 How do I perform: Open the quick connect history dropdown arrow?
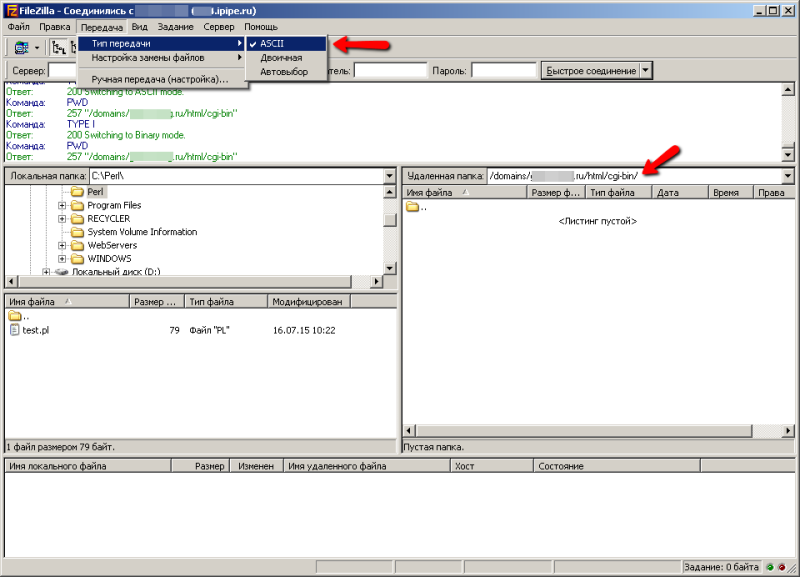coord(646,71)
